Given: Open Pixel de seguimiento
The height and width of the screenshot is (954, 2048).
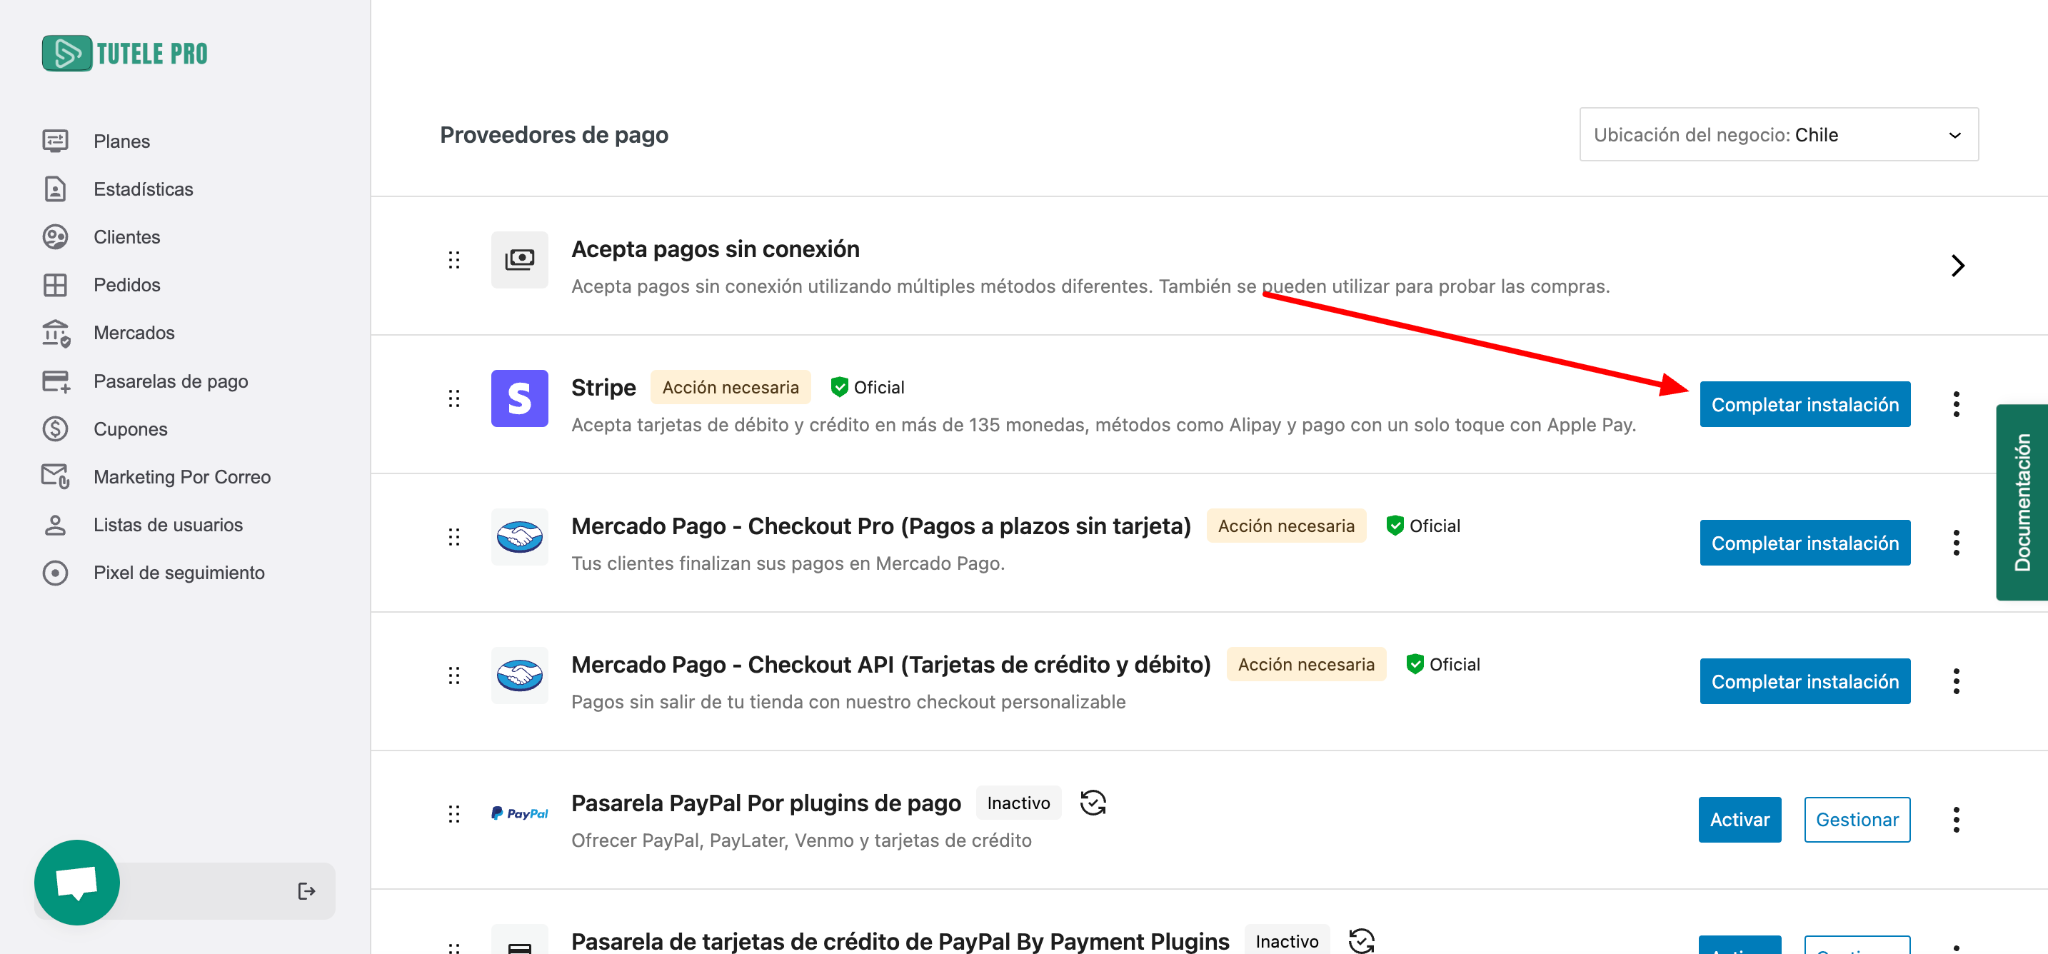Looking at the screenshot, I should tap(179, 573).
